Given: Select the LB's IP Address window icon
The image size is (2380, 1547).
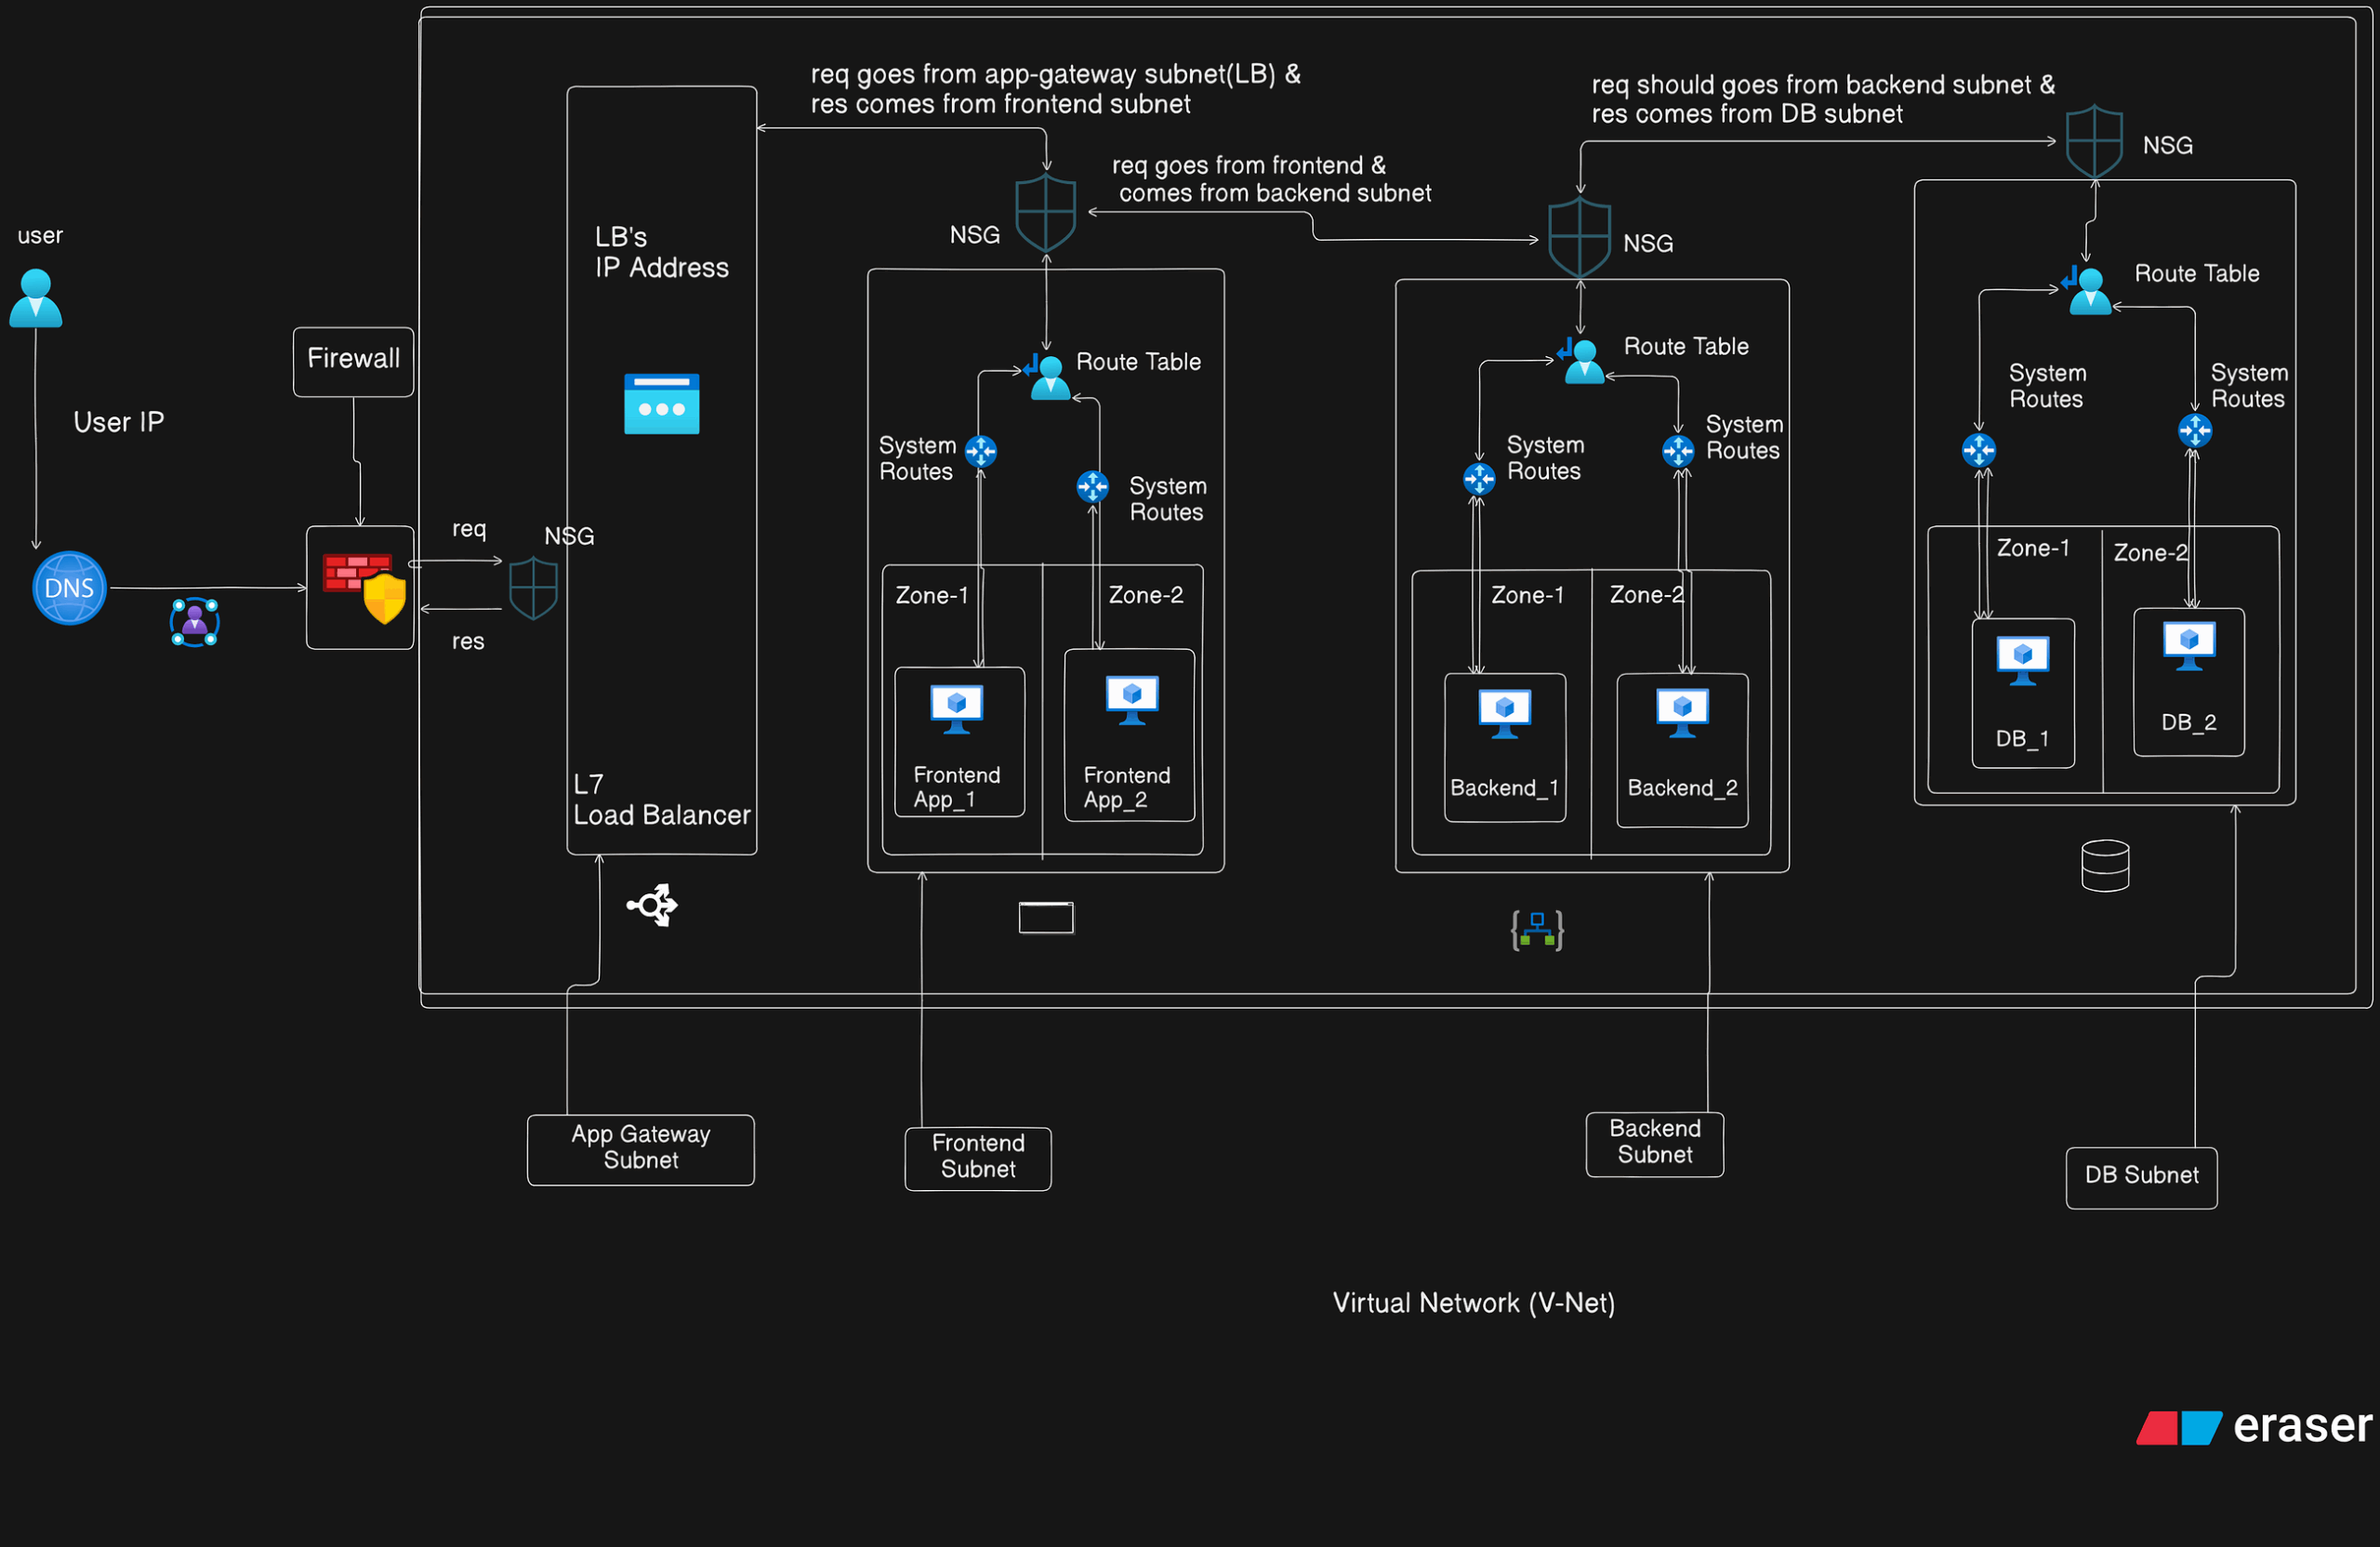Looking at the screenshot, I should [x=661, y=404].
